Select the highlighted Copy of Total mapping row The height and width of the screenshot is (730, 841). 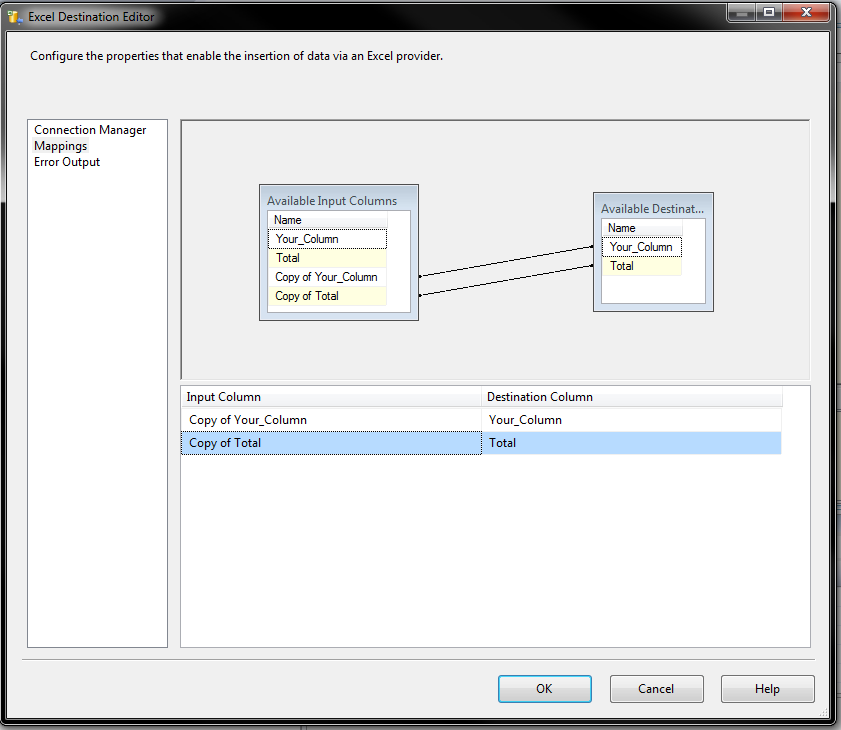pyautogui.click(x=330, y=442)
